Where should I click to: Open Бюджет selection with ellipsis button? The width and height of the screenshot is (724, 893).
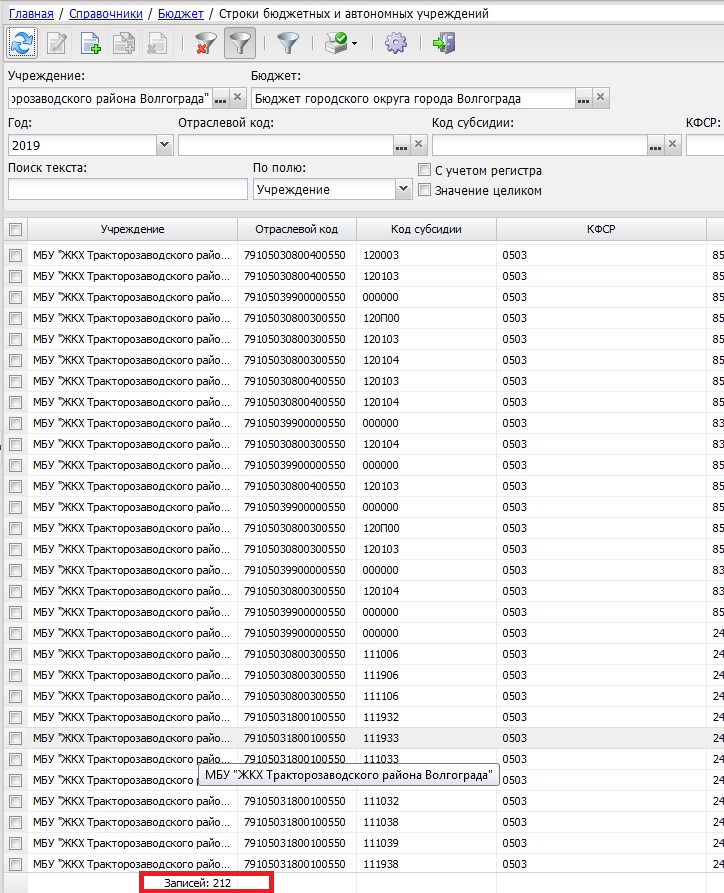click(583, 97)
